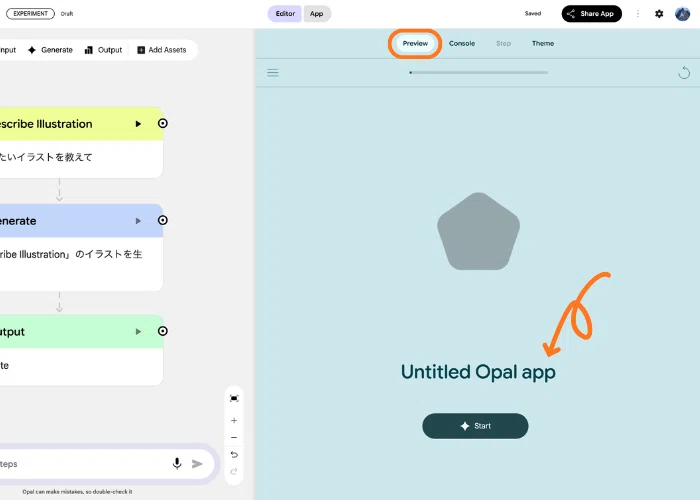This screenshot has height=500, width=700.
Task: Click the Describe Illustration node connector port
Action: click(x=162, y=124)
